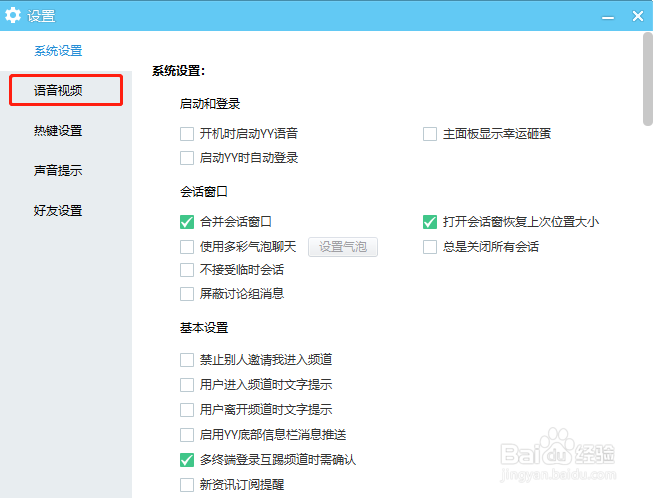Select the 声音提示 tab
The image size is (653, 498).
coord(58,170)
